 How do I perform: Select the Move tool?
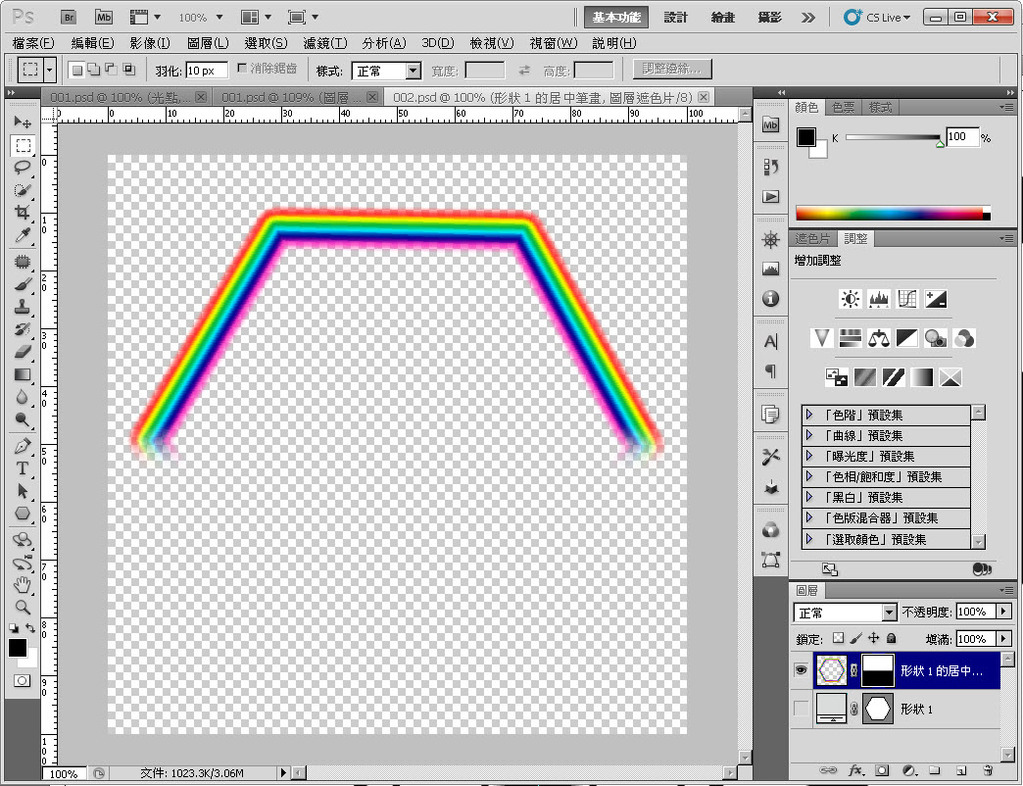22,122
